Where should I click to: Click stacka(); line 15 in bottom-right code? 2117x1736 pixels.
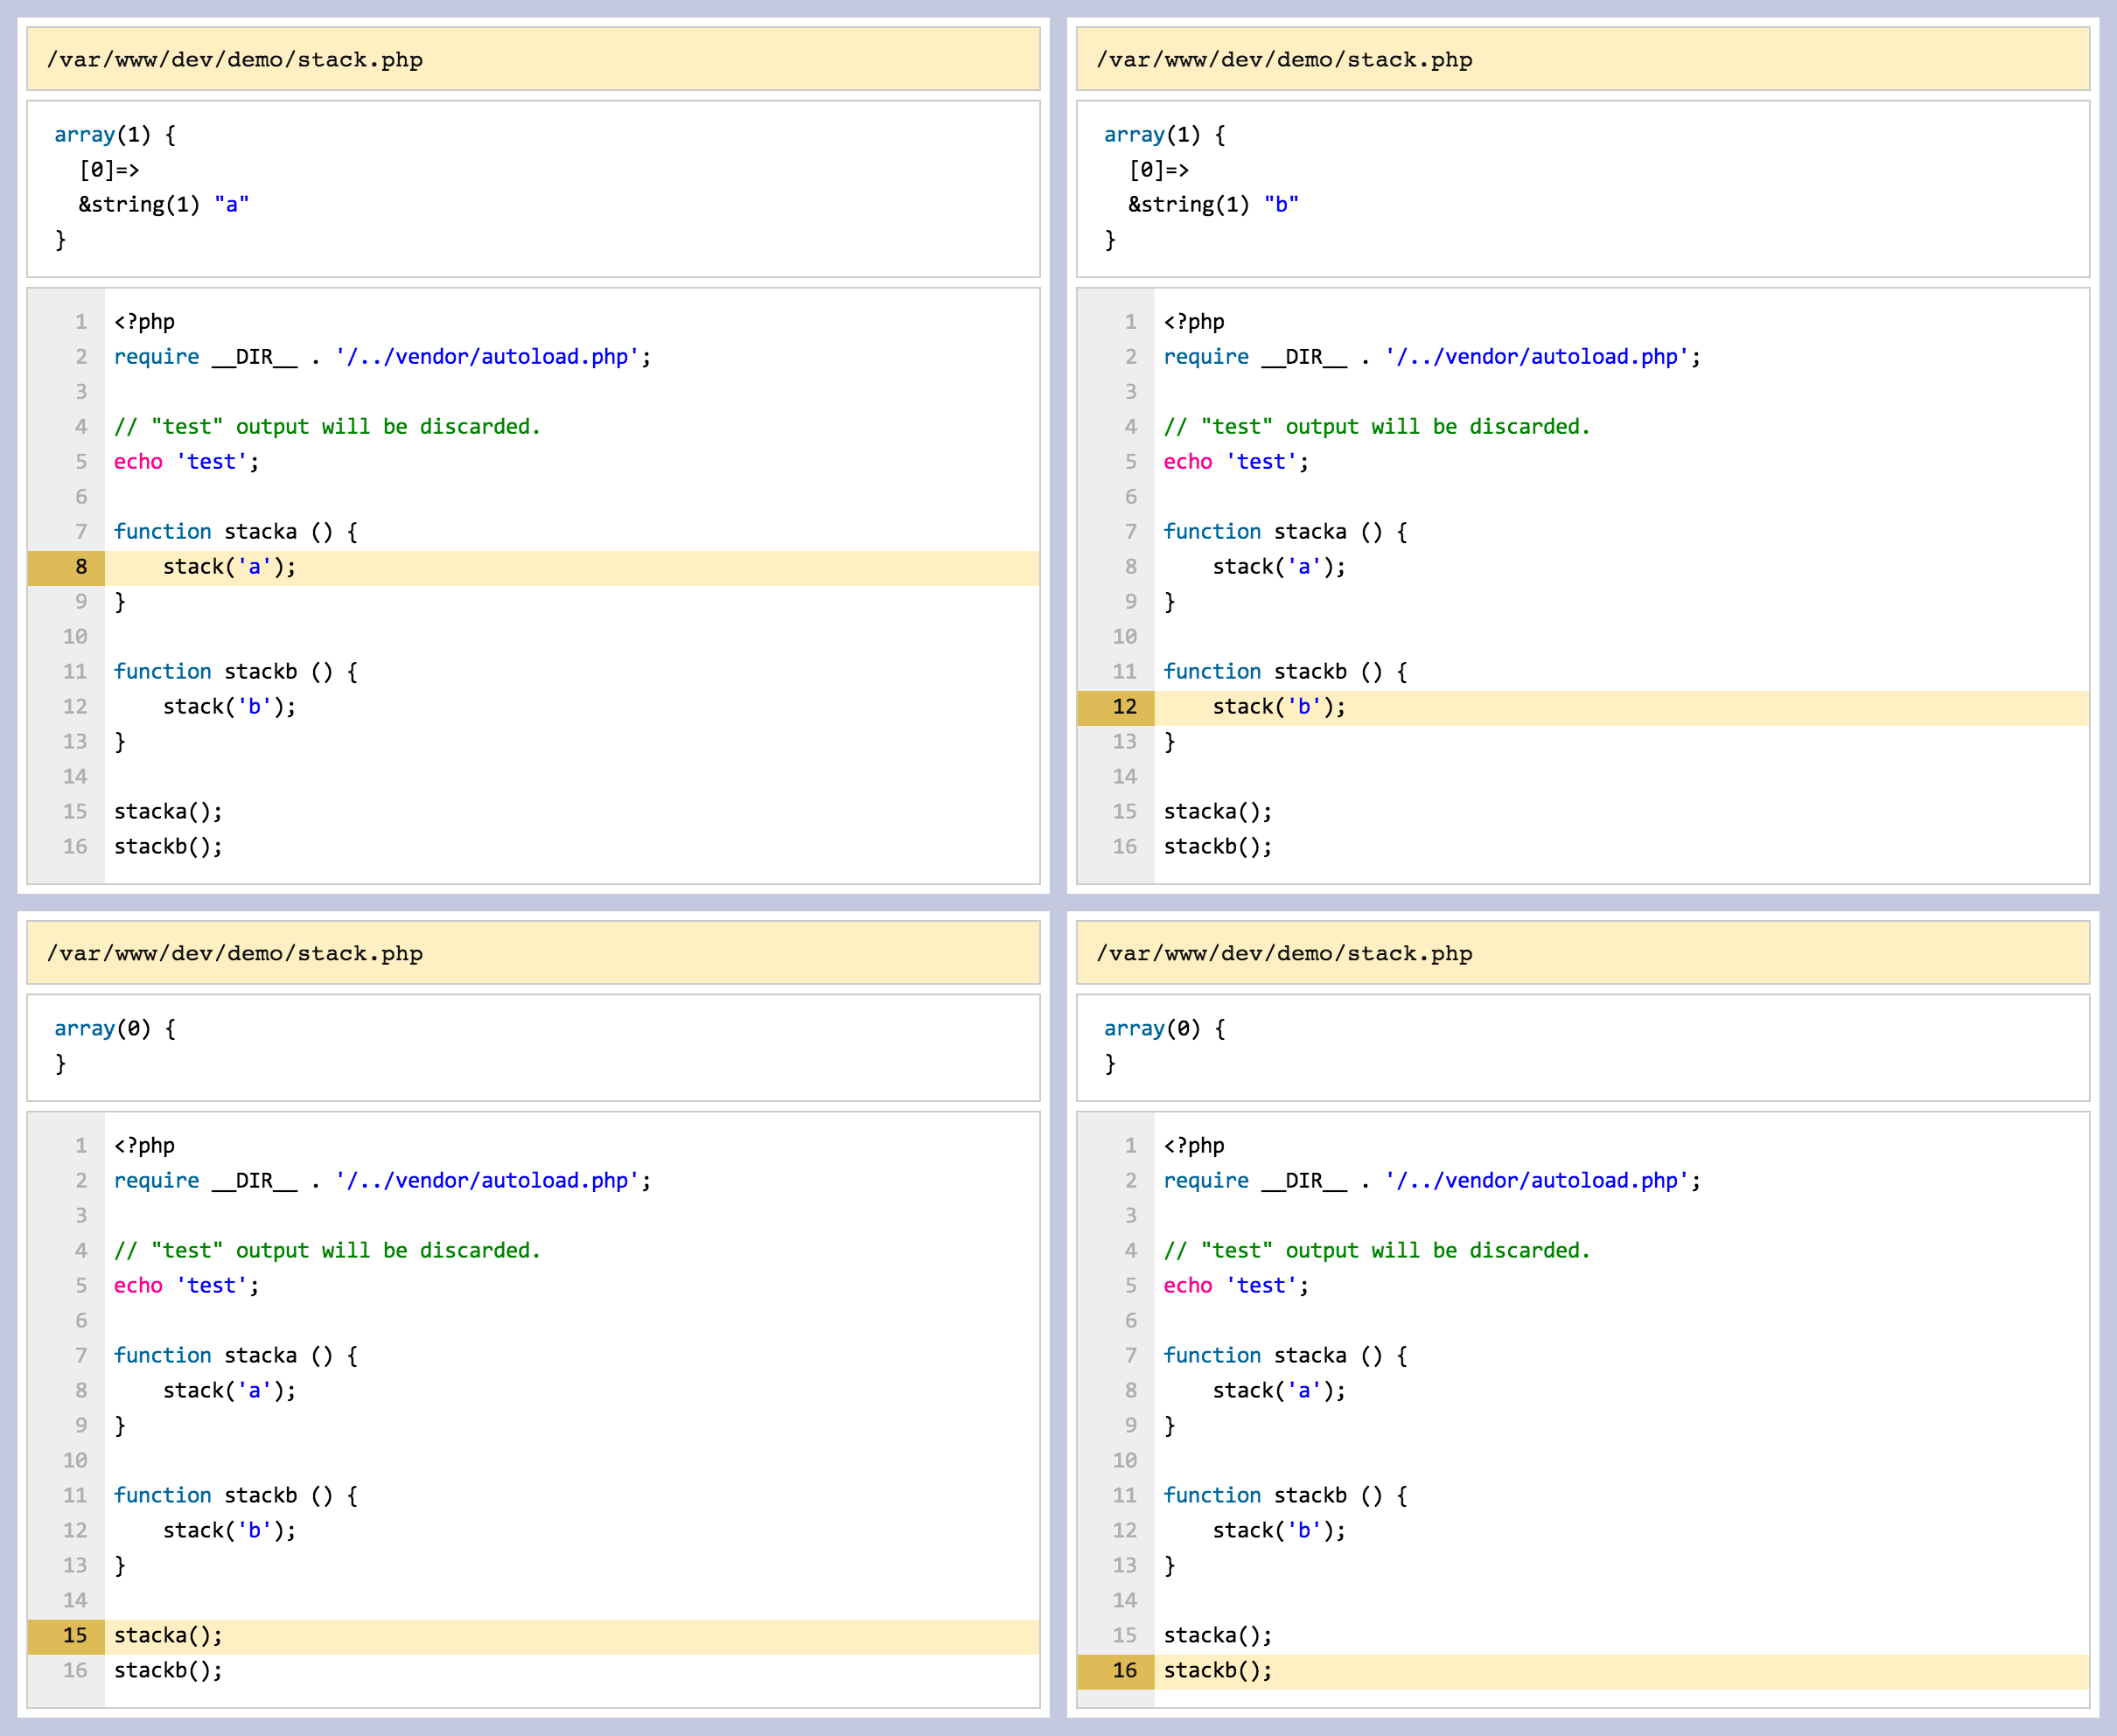(x=1217, y=1635)
